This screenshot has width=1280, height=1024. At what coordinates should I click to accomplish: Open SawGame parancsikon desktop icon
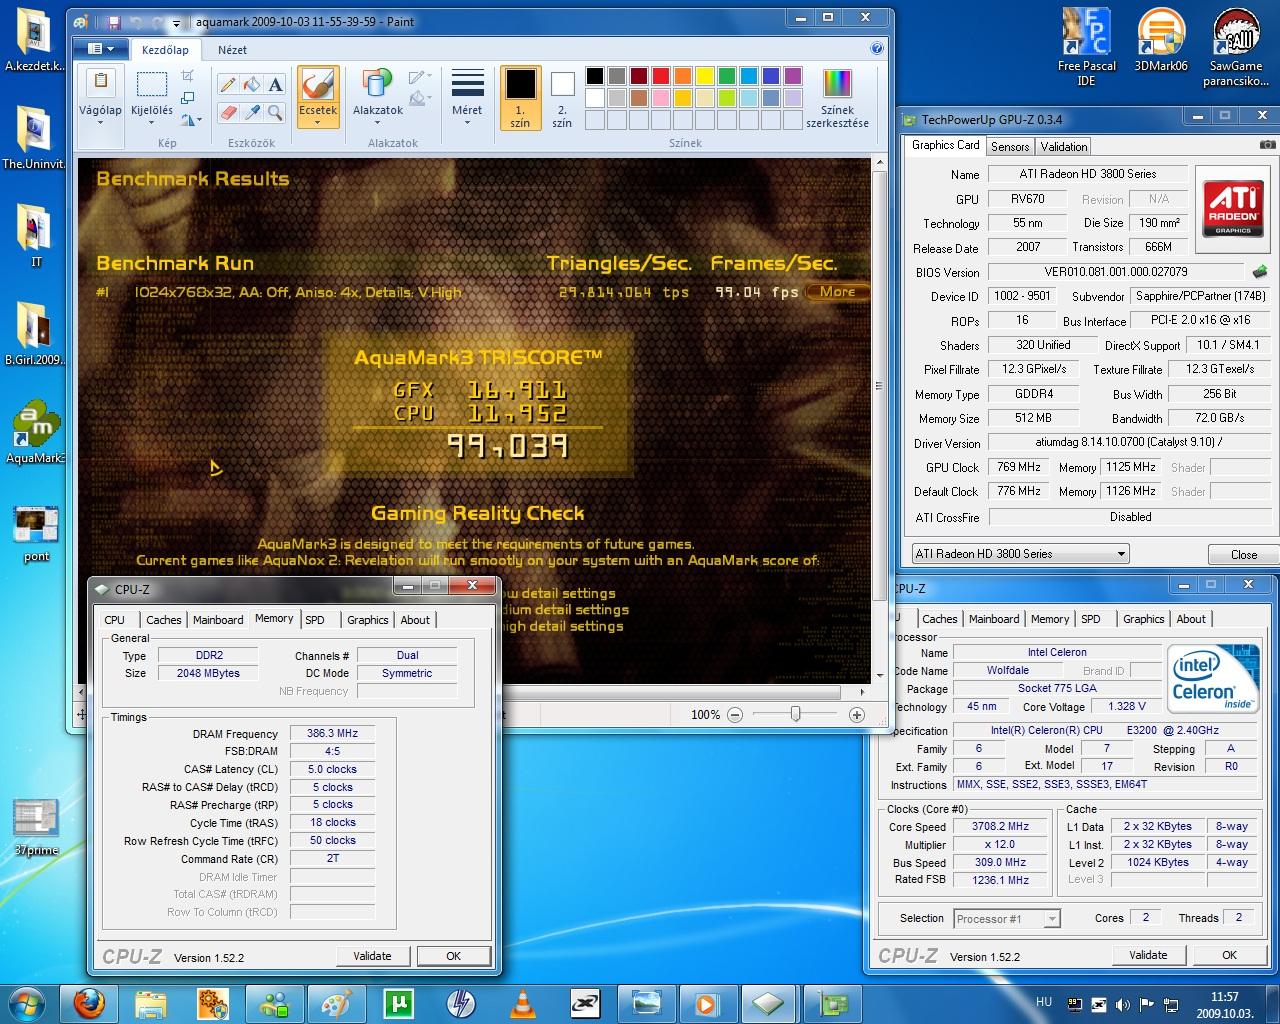(x=1236, y=47)
